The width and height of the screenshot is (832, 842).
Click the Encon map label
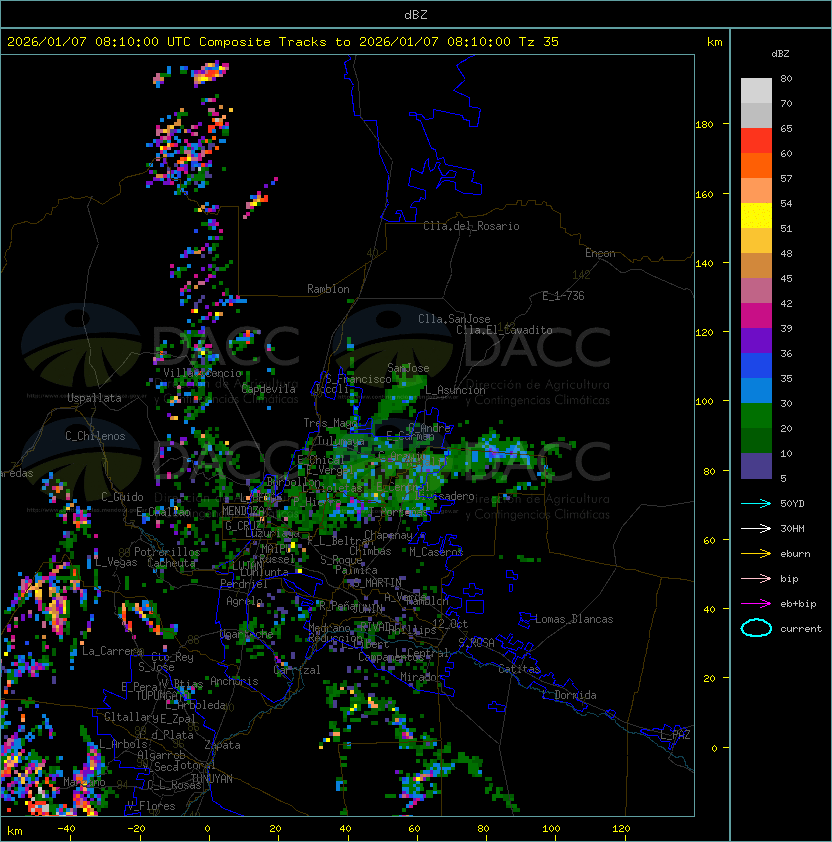coord(600,253)
